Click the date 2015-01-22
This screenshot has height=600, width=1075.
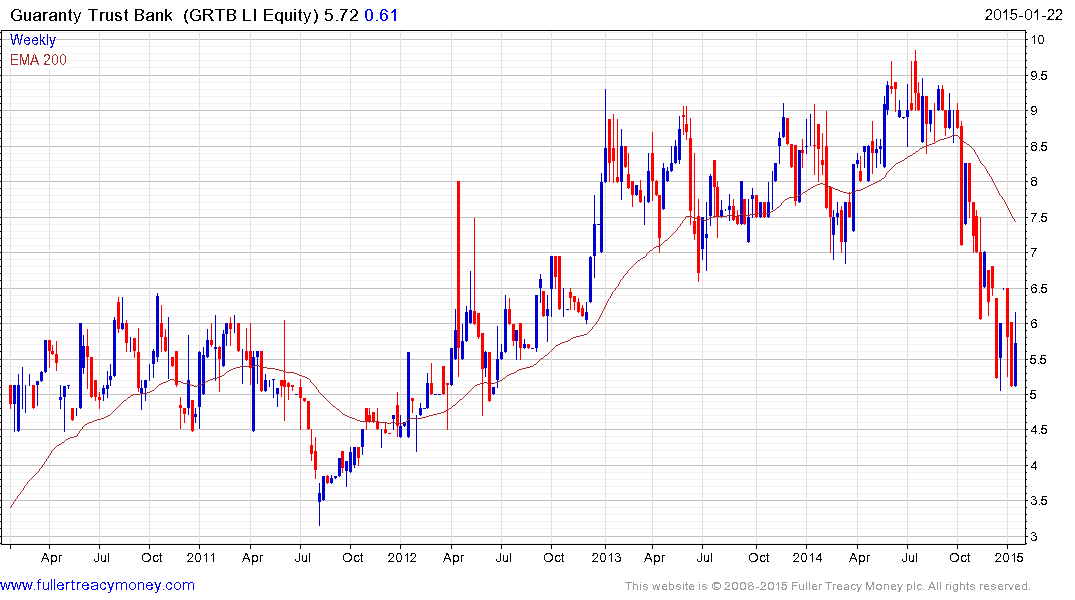coord(1022,15)
